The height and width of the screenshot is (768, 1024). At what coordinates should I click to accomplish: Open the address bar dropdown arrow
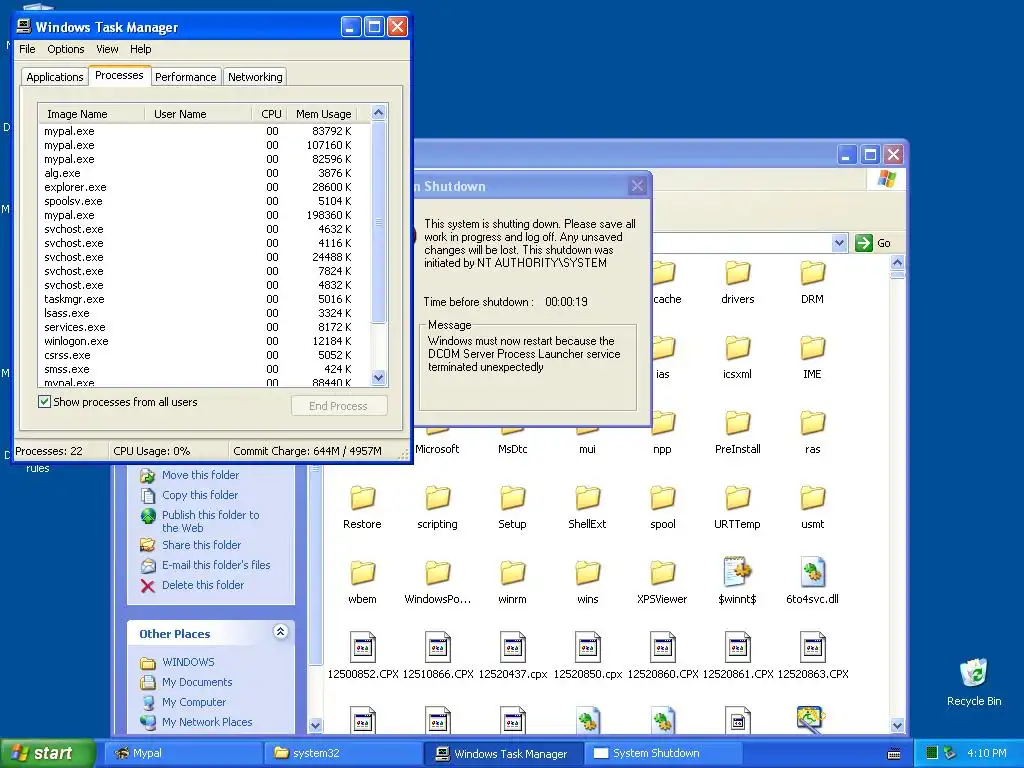pos(839,243)
